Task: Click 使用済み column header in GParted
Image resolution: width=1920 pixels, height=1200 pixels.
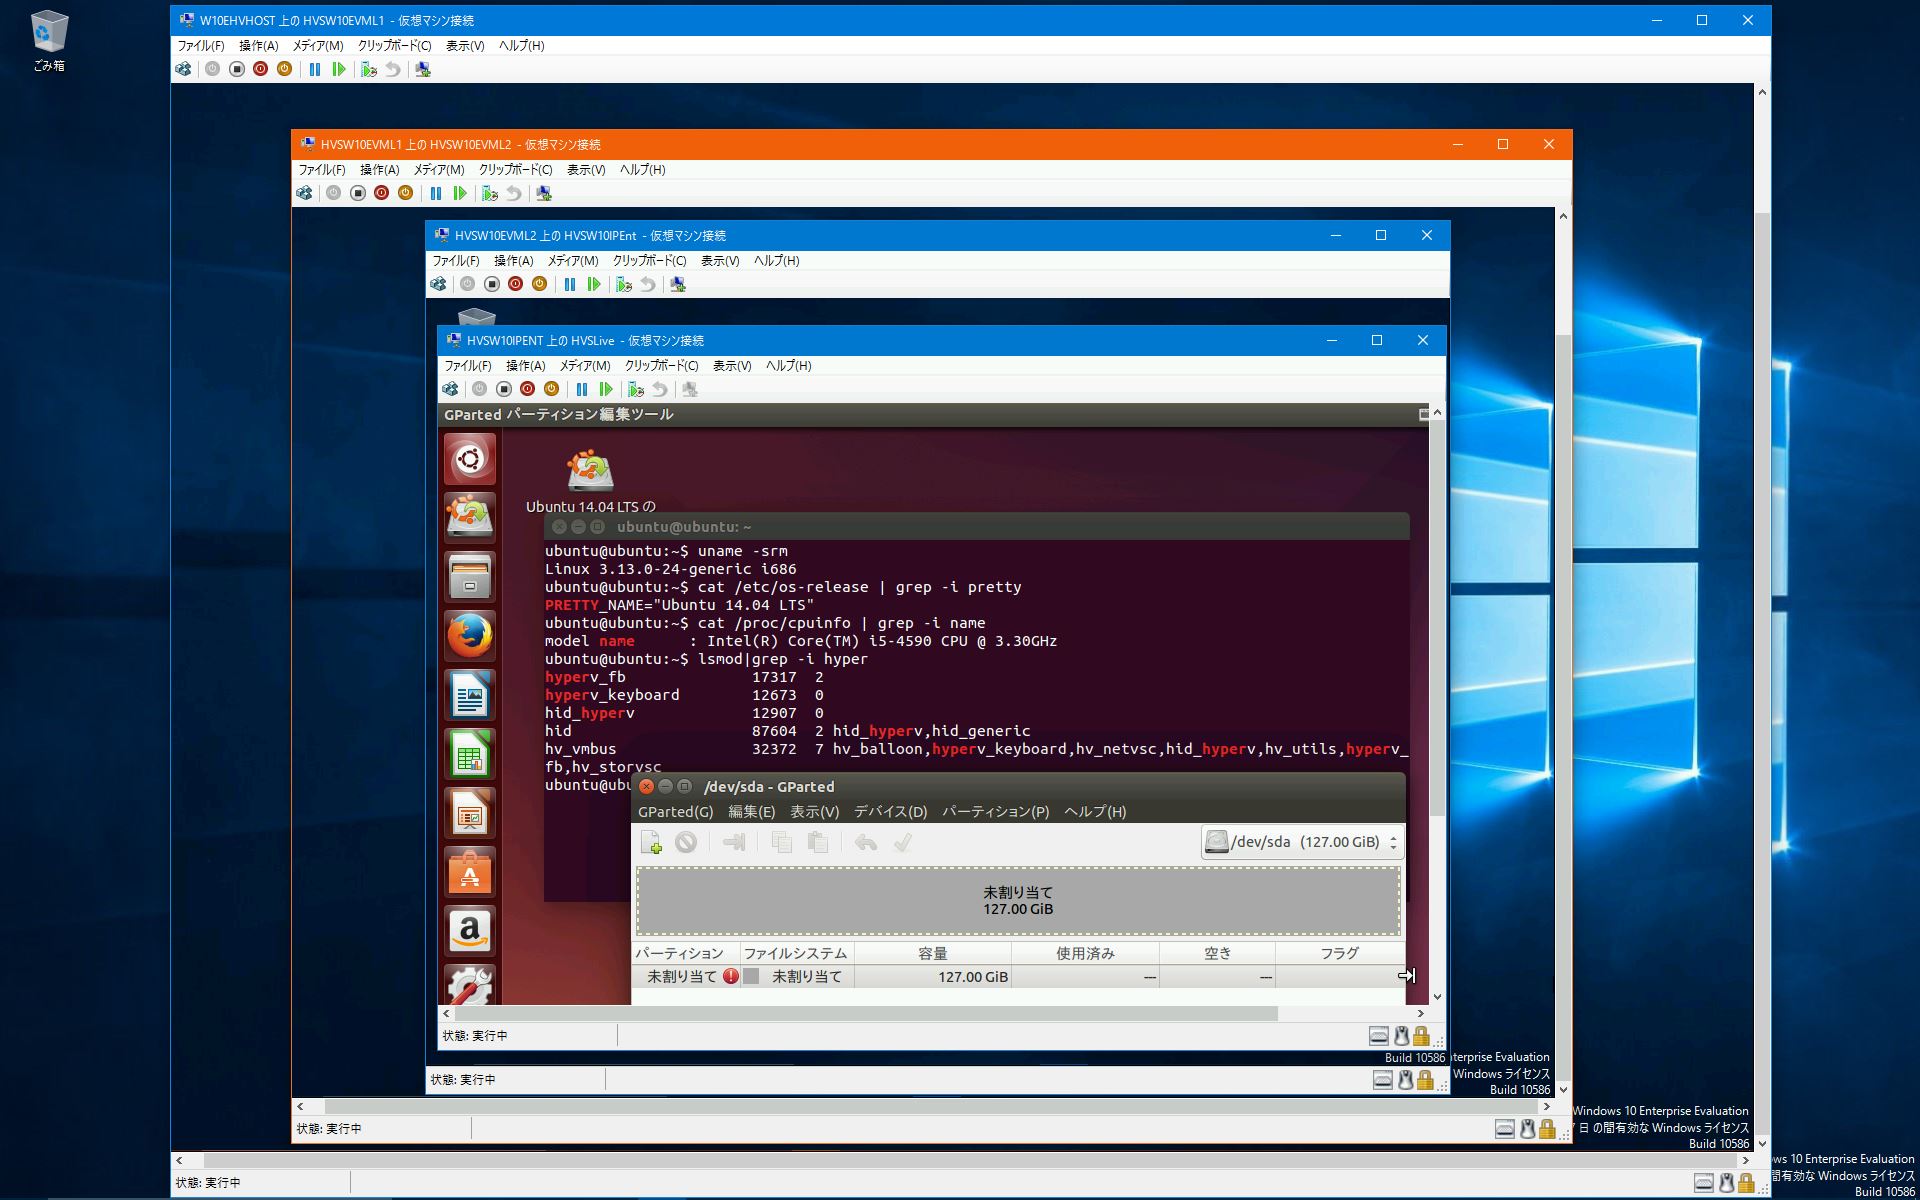Action: [x=1086, y=953]
